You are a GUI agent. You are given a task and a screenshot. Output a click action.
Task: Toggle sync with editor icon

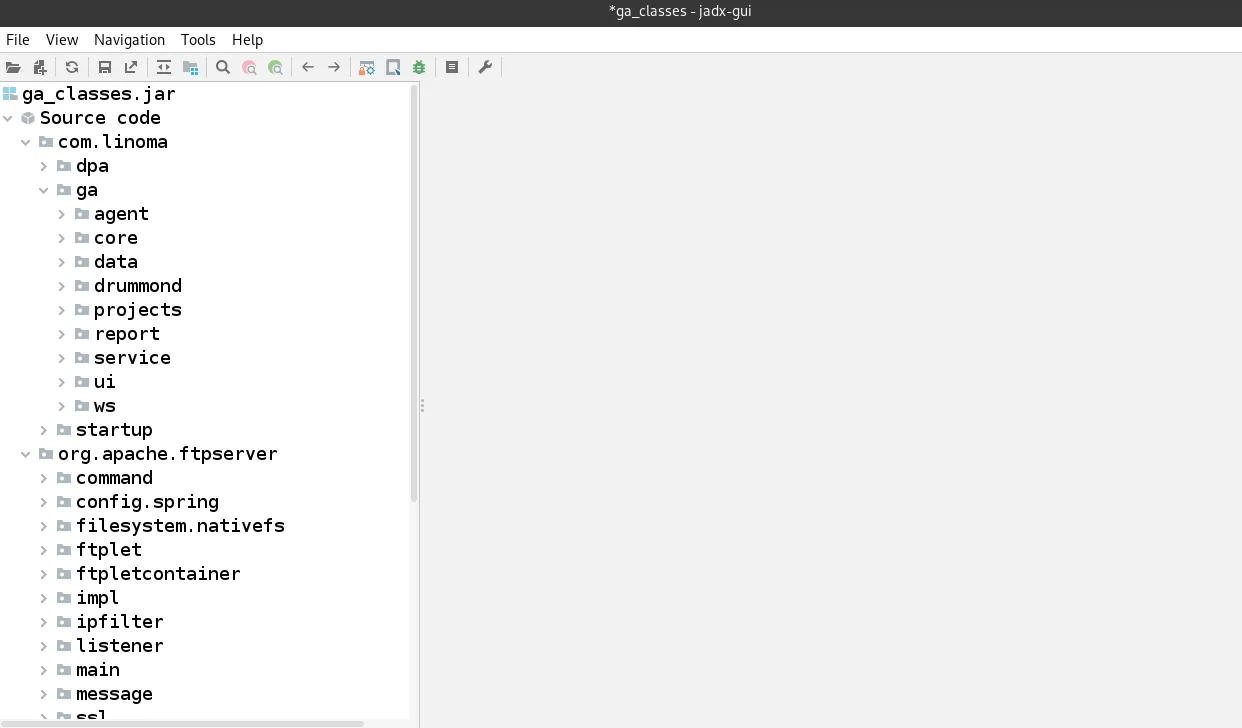click(163, 67)
